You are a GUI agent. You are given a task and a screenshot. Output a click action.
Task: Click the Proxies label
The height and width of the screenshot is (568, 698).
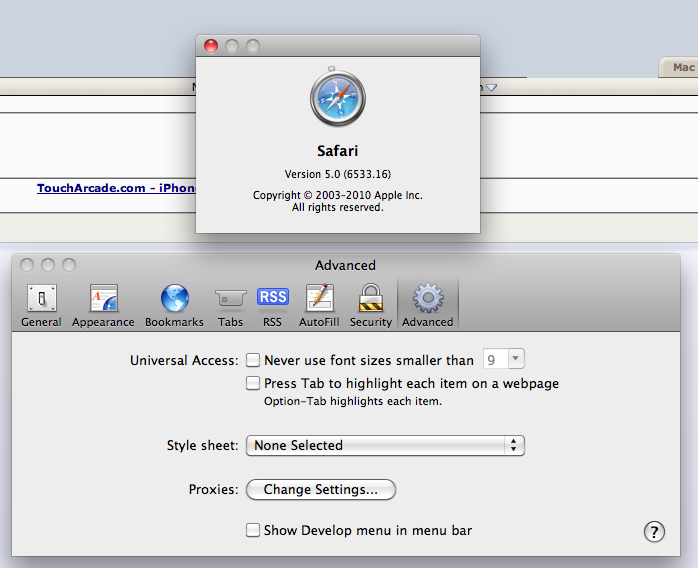[x=214, y=489]
